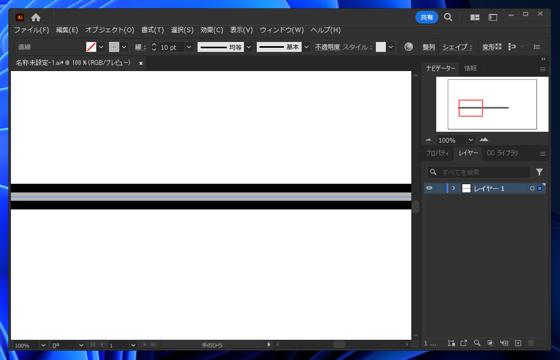560x360 pixels.
Task: Expand レイヤー 1 with chevron
Action: pos(454,188)
